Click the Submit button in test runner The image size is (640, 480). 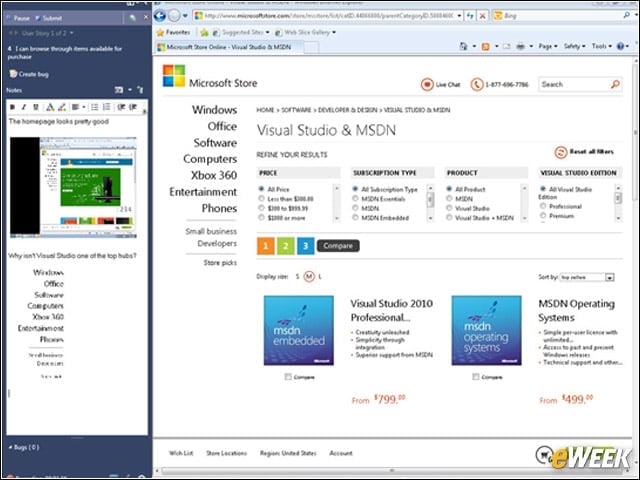(x=49, y=18)
